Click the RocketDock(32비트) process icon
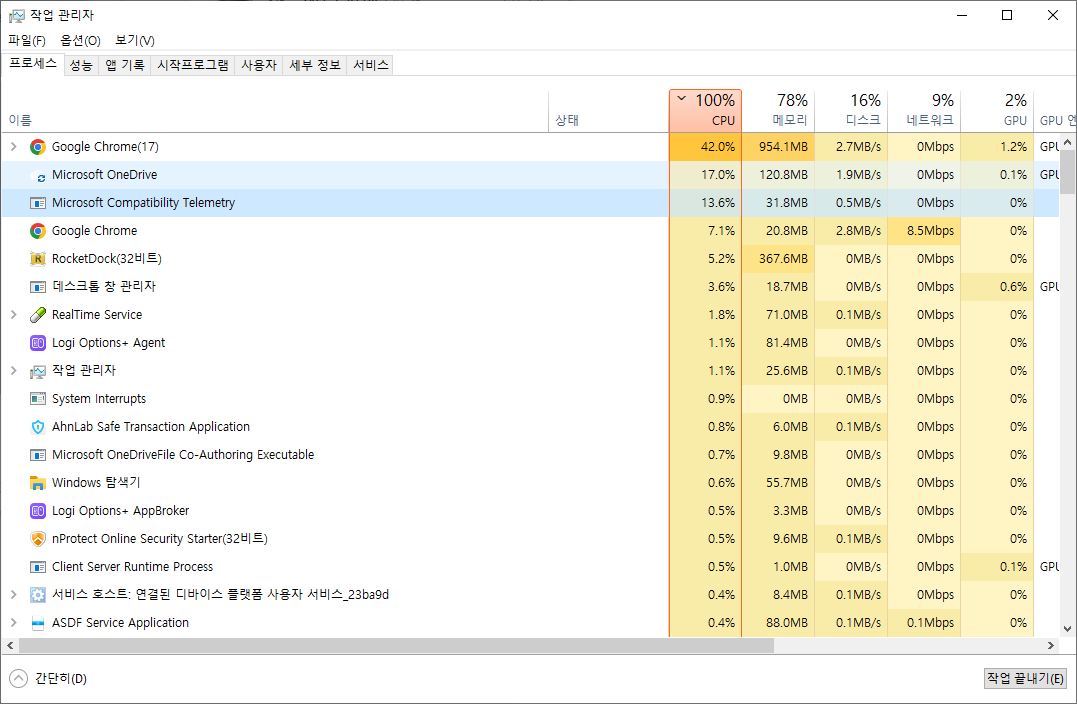The width and height of the screenshot is (1077, 704). click(38, 259)
